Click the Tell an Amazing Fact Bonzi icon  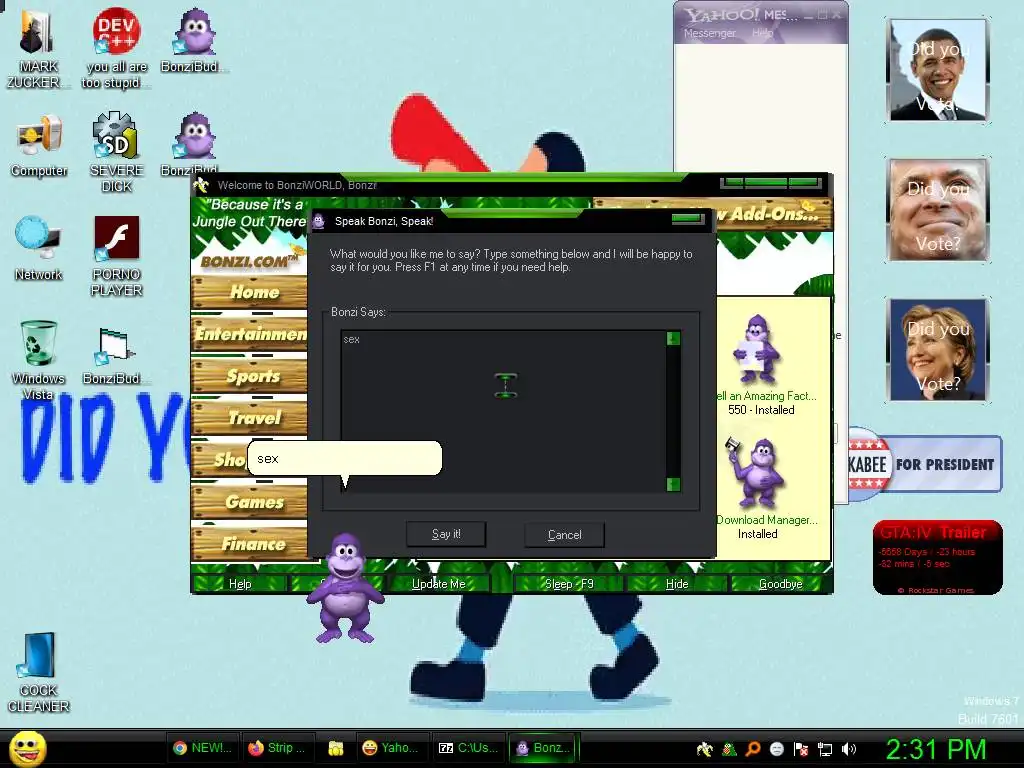click(756, 349)
